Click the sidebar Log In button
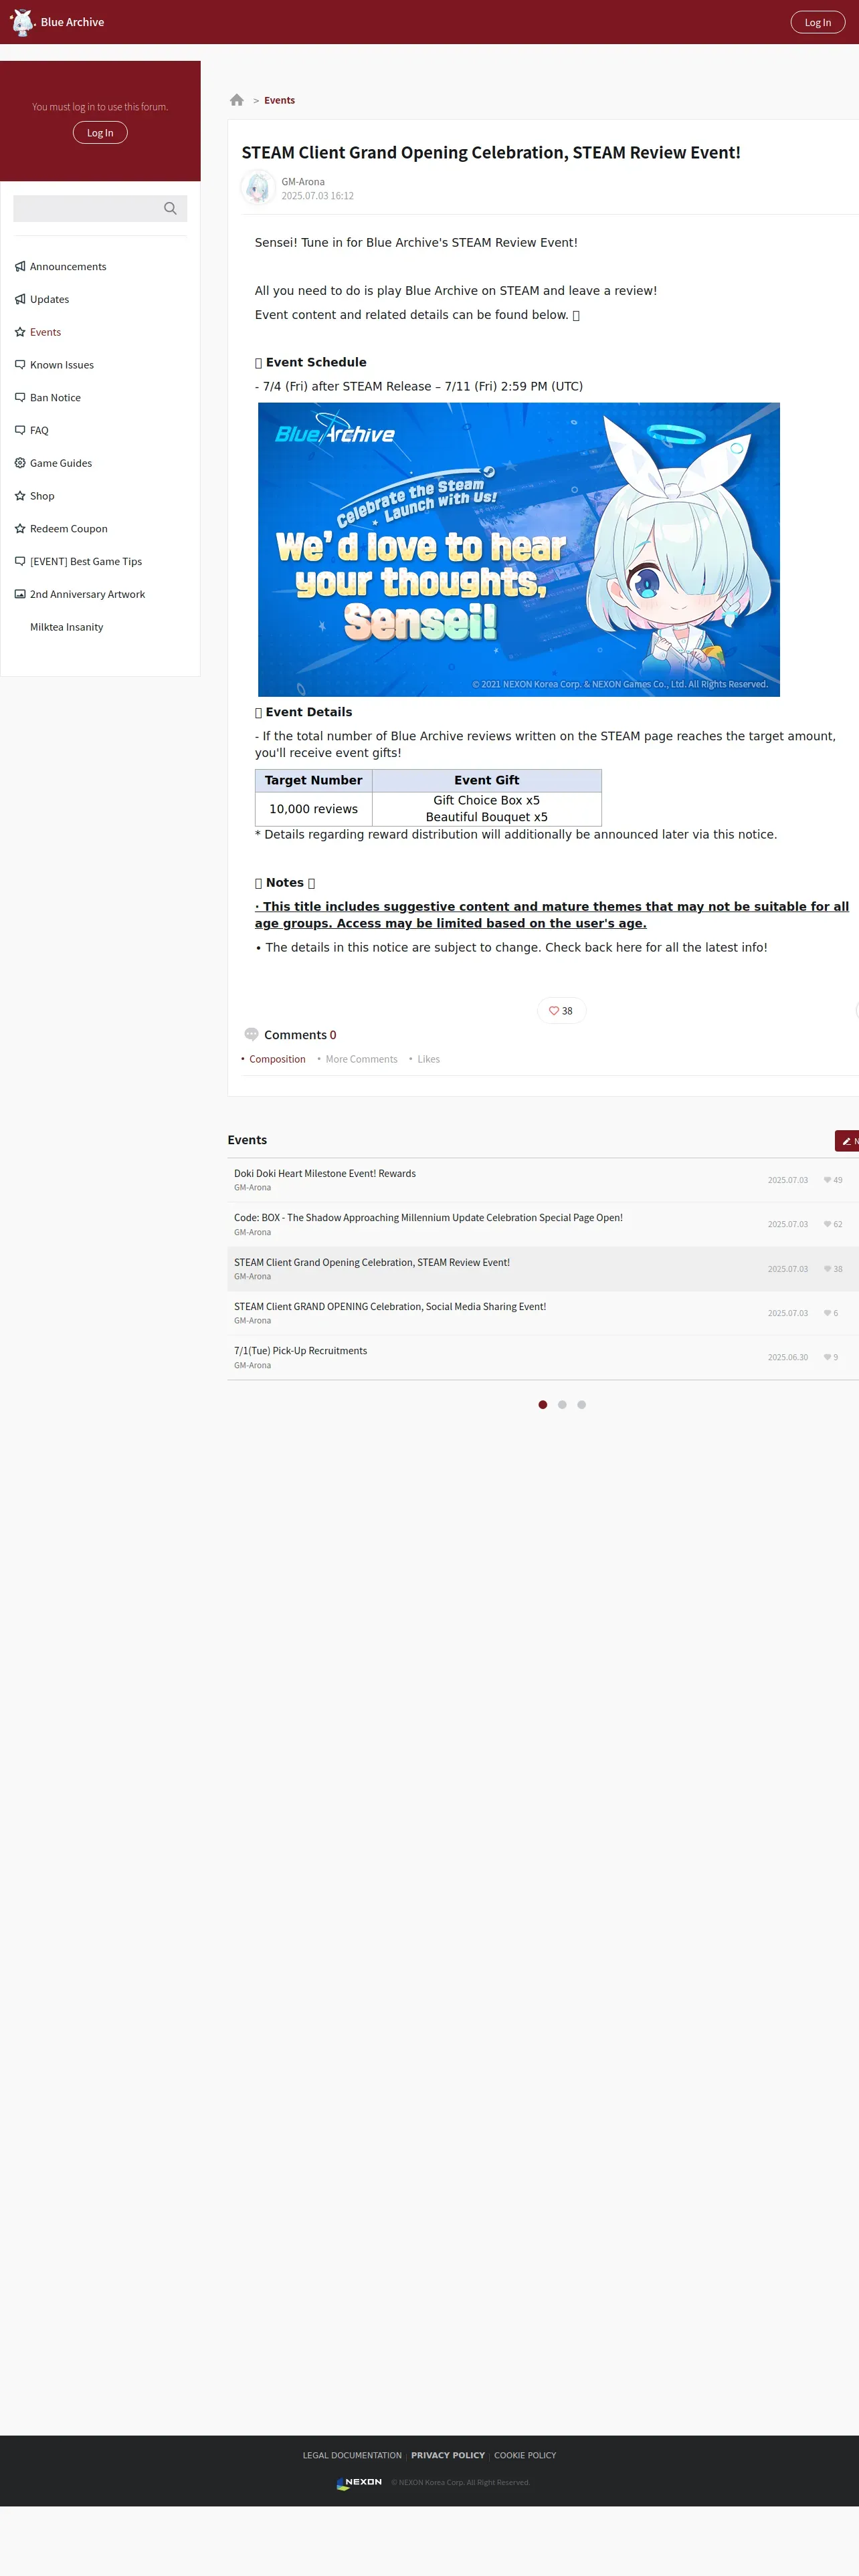This screenshot has width=859, height=2576. (x=100, y=133)
